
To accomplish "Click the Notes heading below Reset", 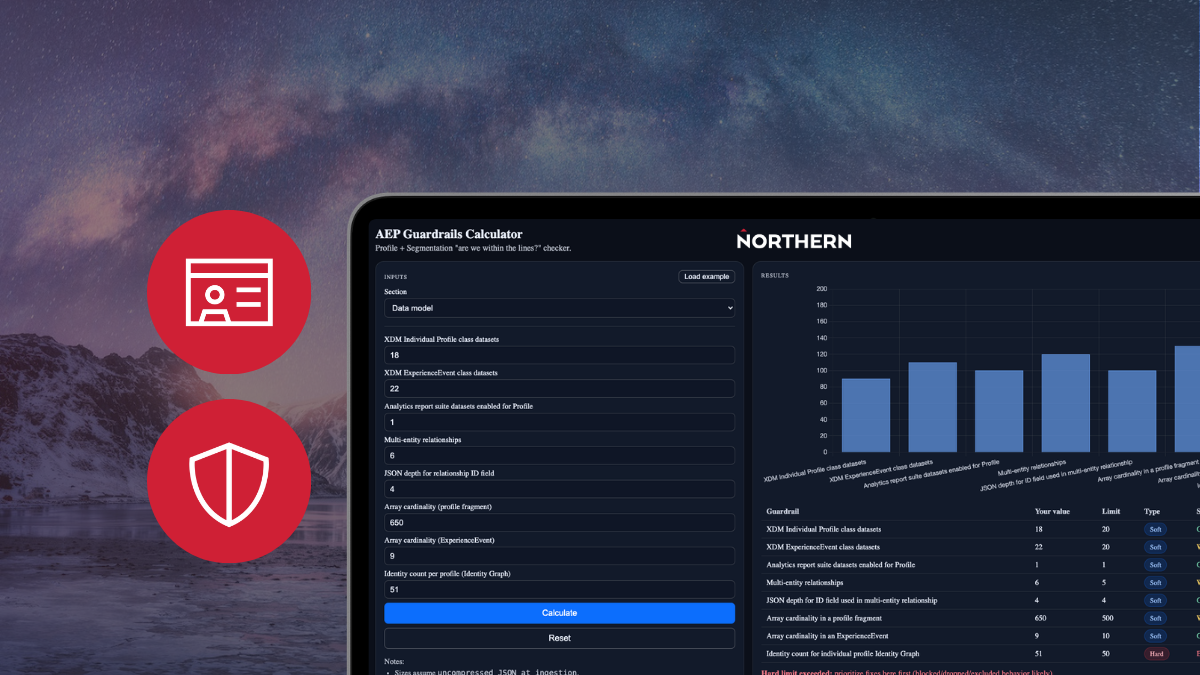I will [x=395, y=661].
